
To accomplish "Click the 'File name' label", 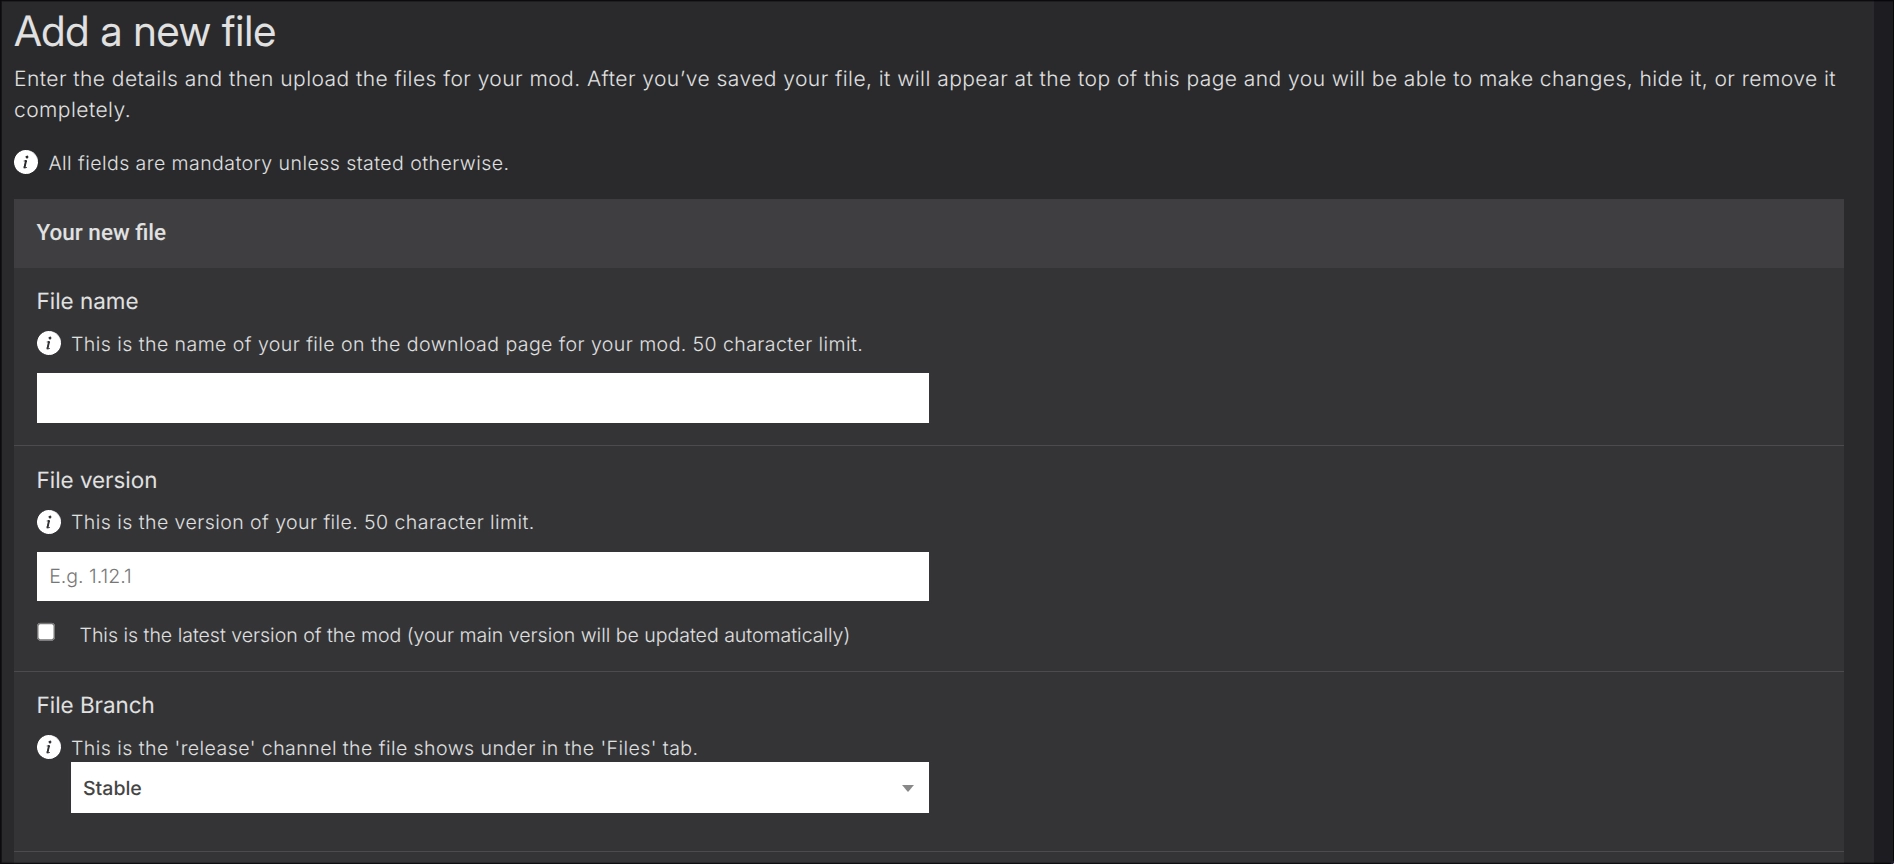I will point(87,302).
